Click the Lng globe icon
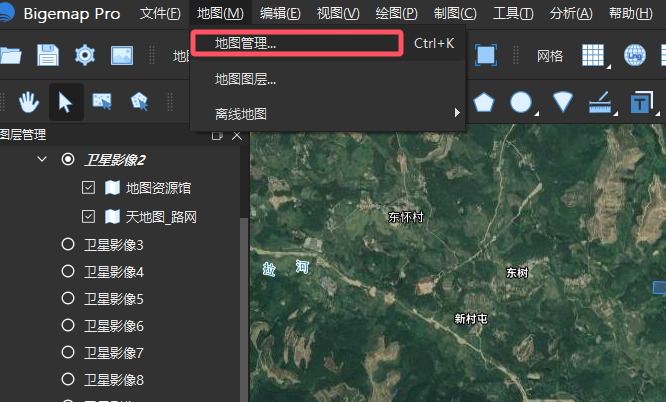 coord(635,55)
